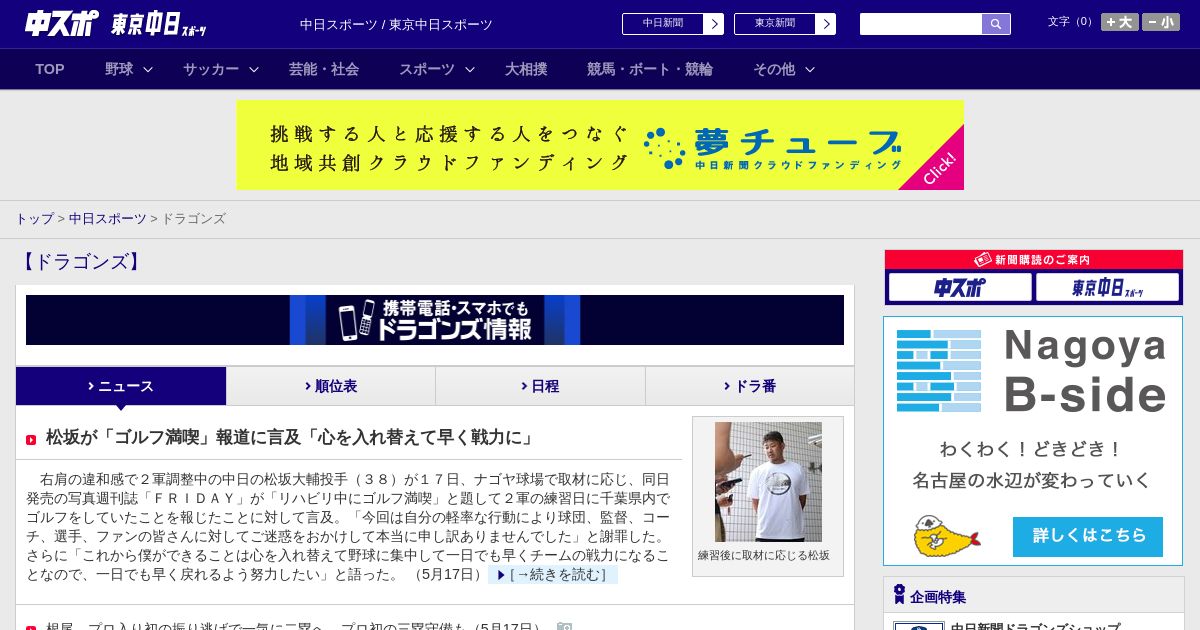The image size is (1200, 630).
Task: Focus the header search input field
Action: tap(921, 24)
